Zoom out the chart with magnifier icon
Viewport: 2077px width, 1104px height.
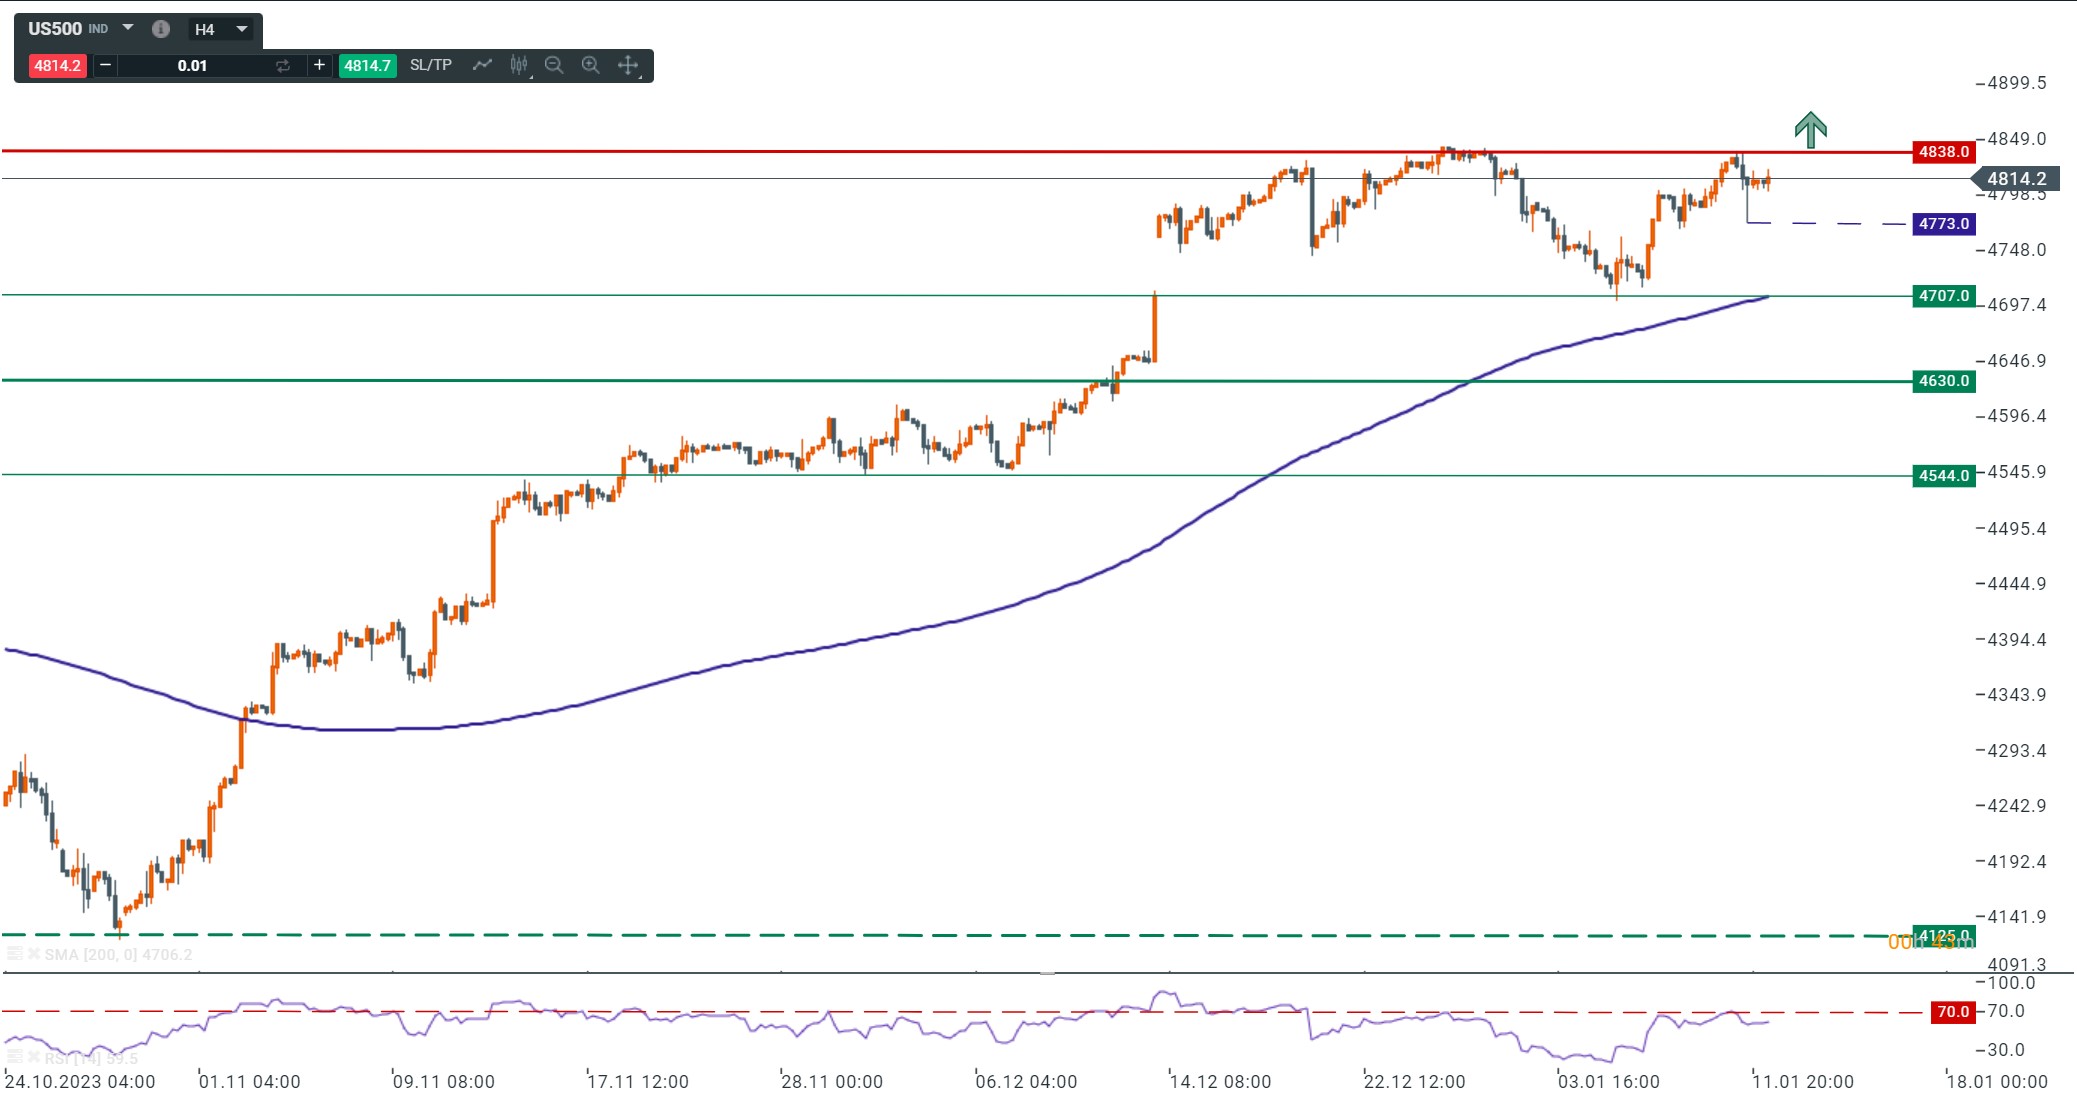[554, 64]
